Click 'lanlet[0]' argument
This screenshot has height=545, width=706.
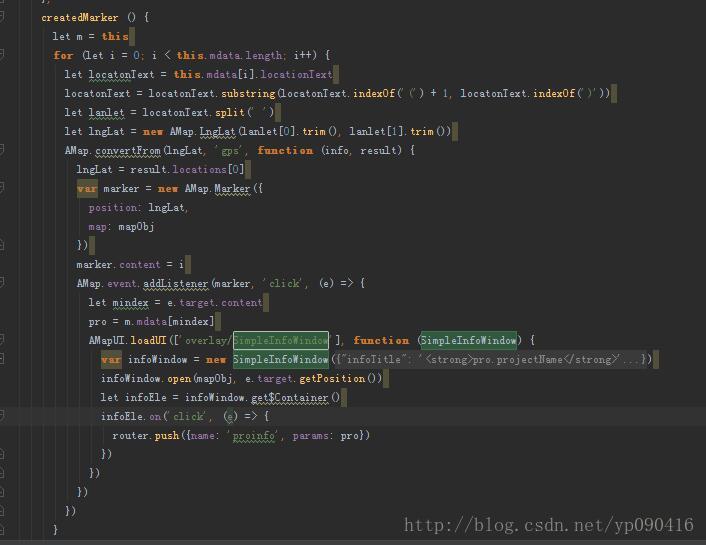tap(269, 132)
